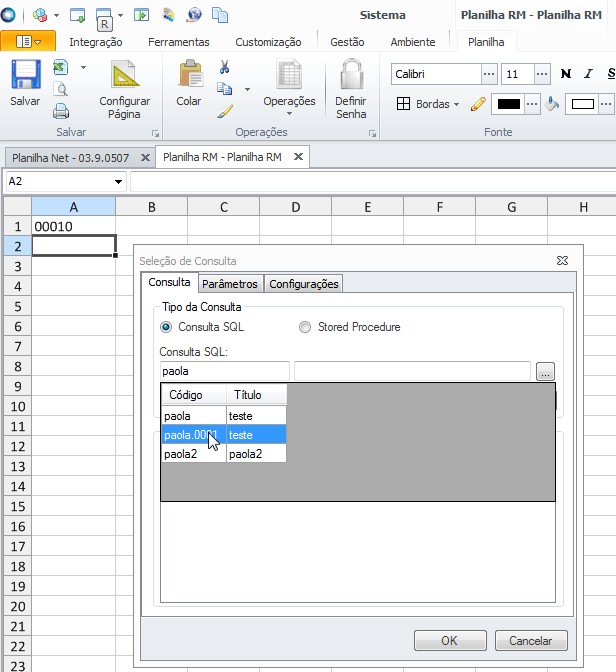Select the paola.0001 row in results list
The height and width of the screenshot is (672, 616).
click(224, 435)
